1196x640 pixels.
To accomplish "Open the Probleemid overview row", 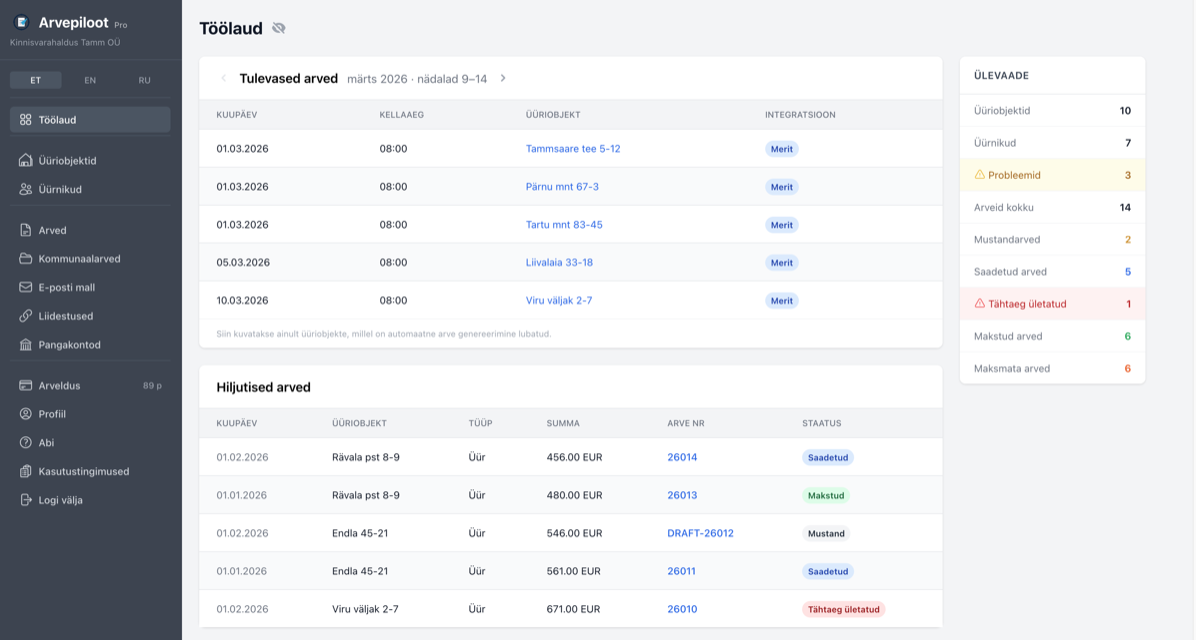I will pyautogui.click(x=1052, y=175).
